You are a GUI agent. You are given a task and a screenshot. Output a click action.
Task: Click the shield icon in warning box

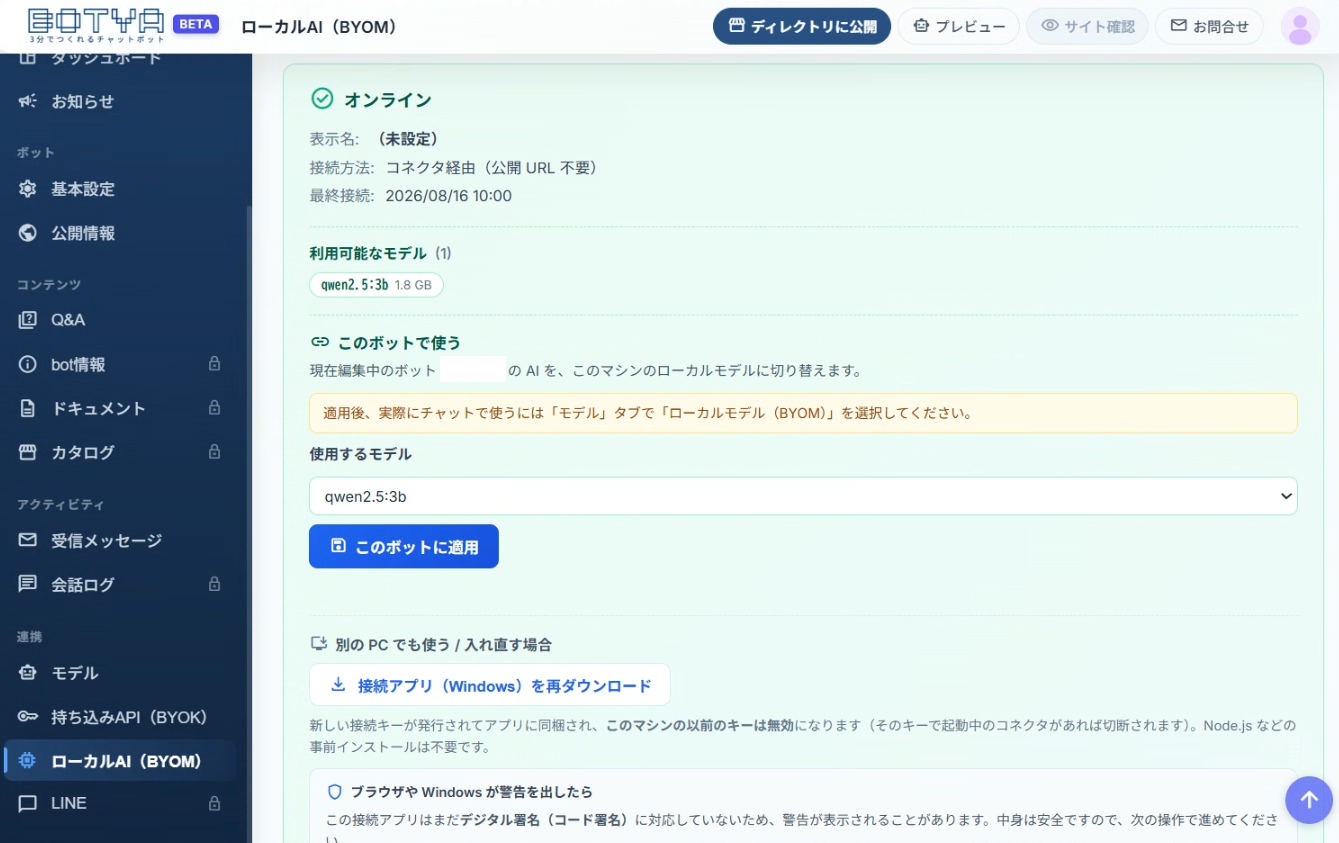(x=335, y=792)
